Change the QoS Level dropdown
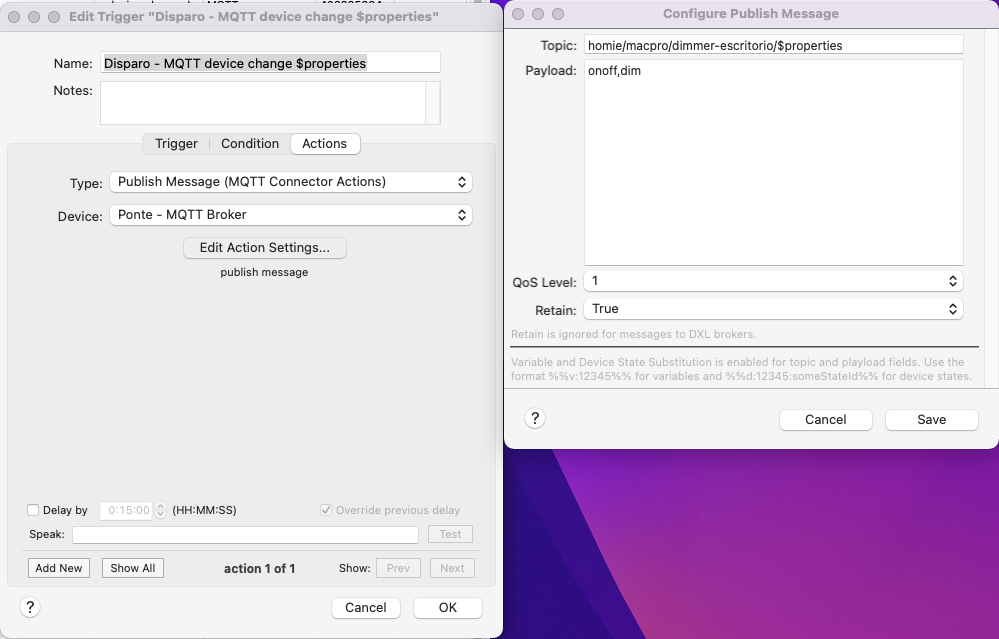Viewport: 999px width, 639px height. [773, 281]
